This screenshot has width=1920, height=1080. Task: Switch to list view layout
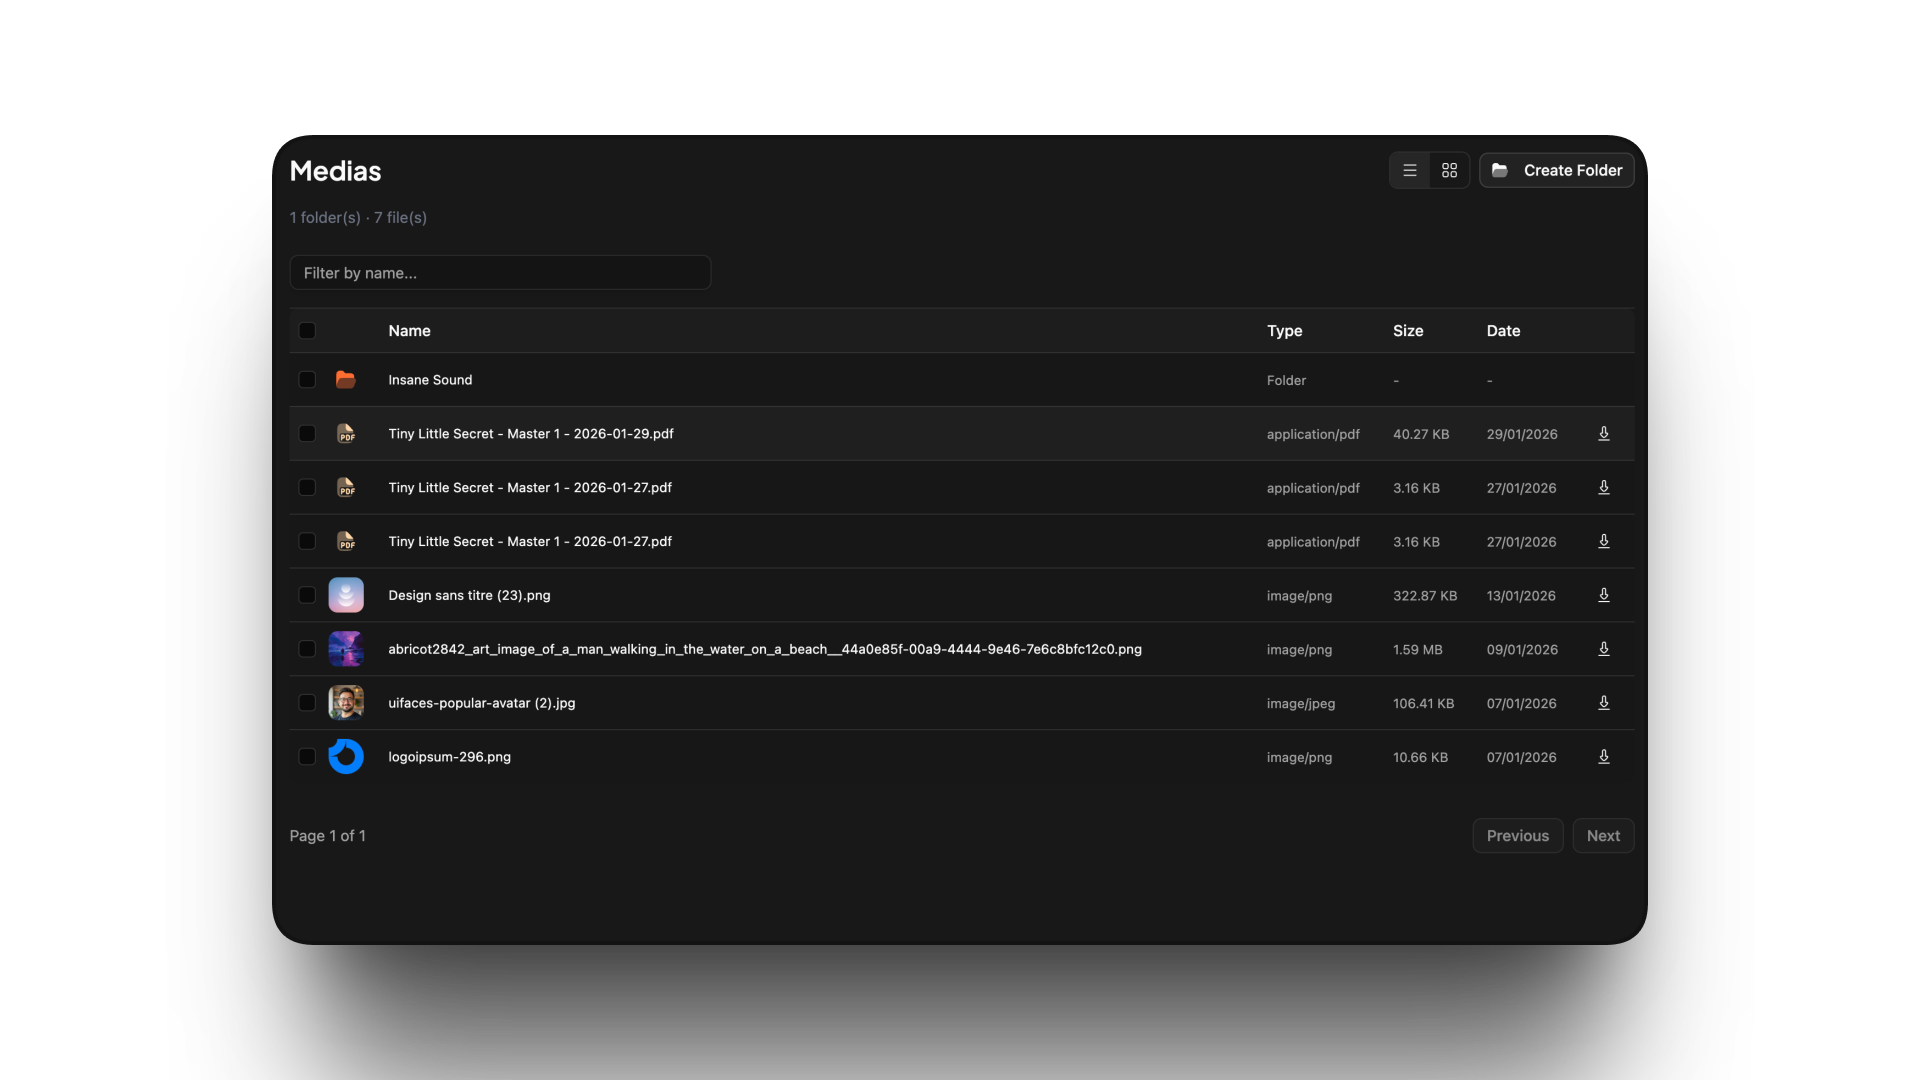pos(1409,171)
